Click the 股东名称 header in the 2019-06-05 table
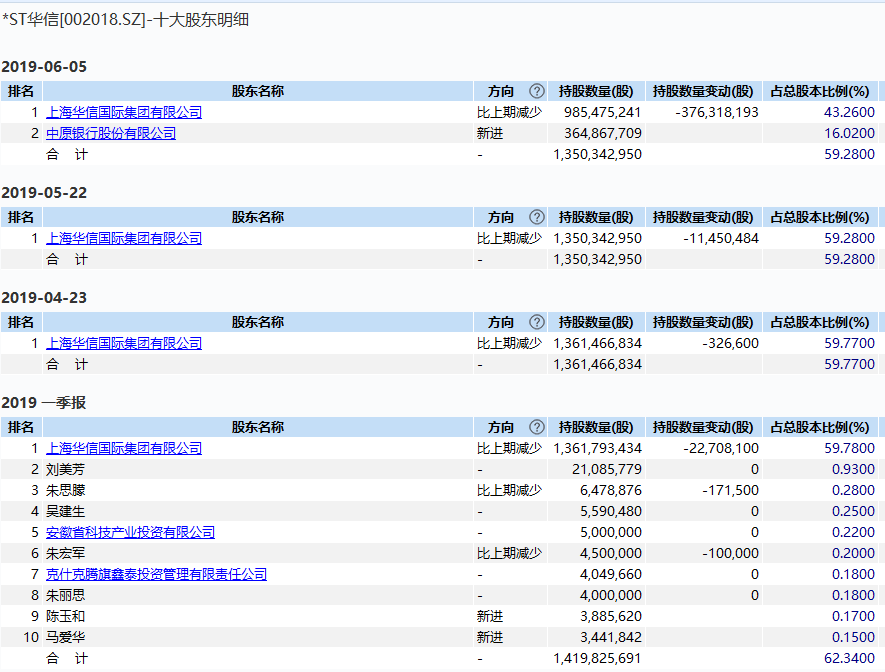This screenshot has height=672, width=885. (257, 91)
